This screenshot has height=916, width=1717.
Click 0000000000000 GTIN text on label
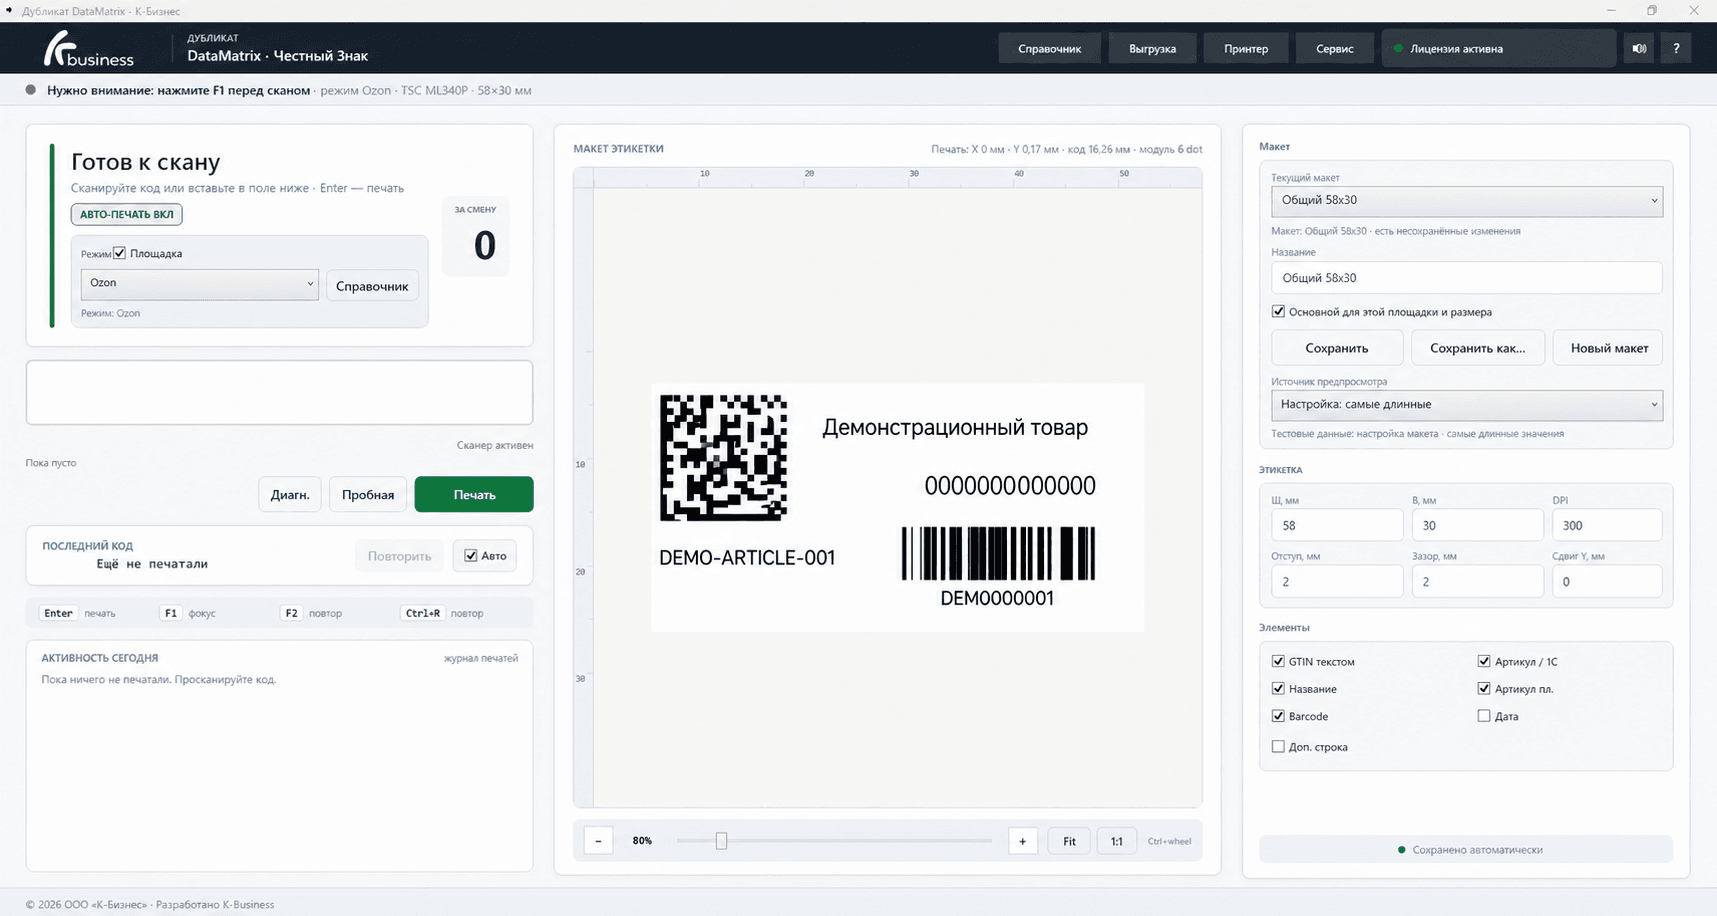coord(1010,486)
